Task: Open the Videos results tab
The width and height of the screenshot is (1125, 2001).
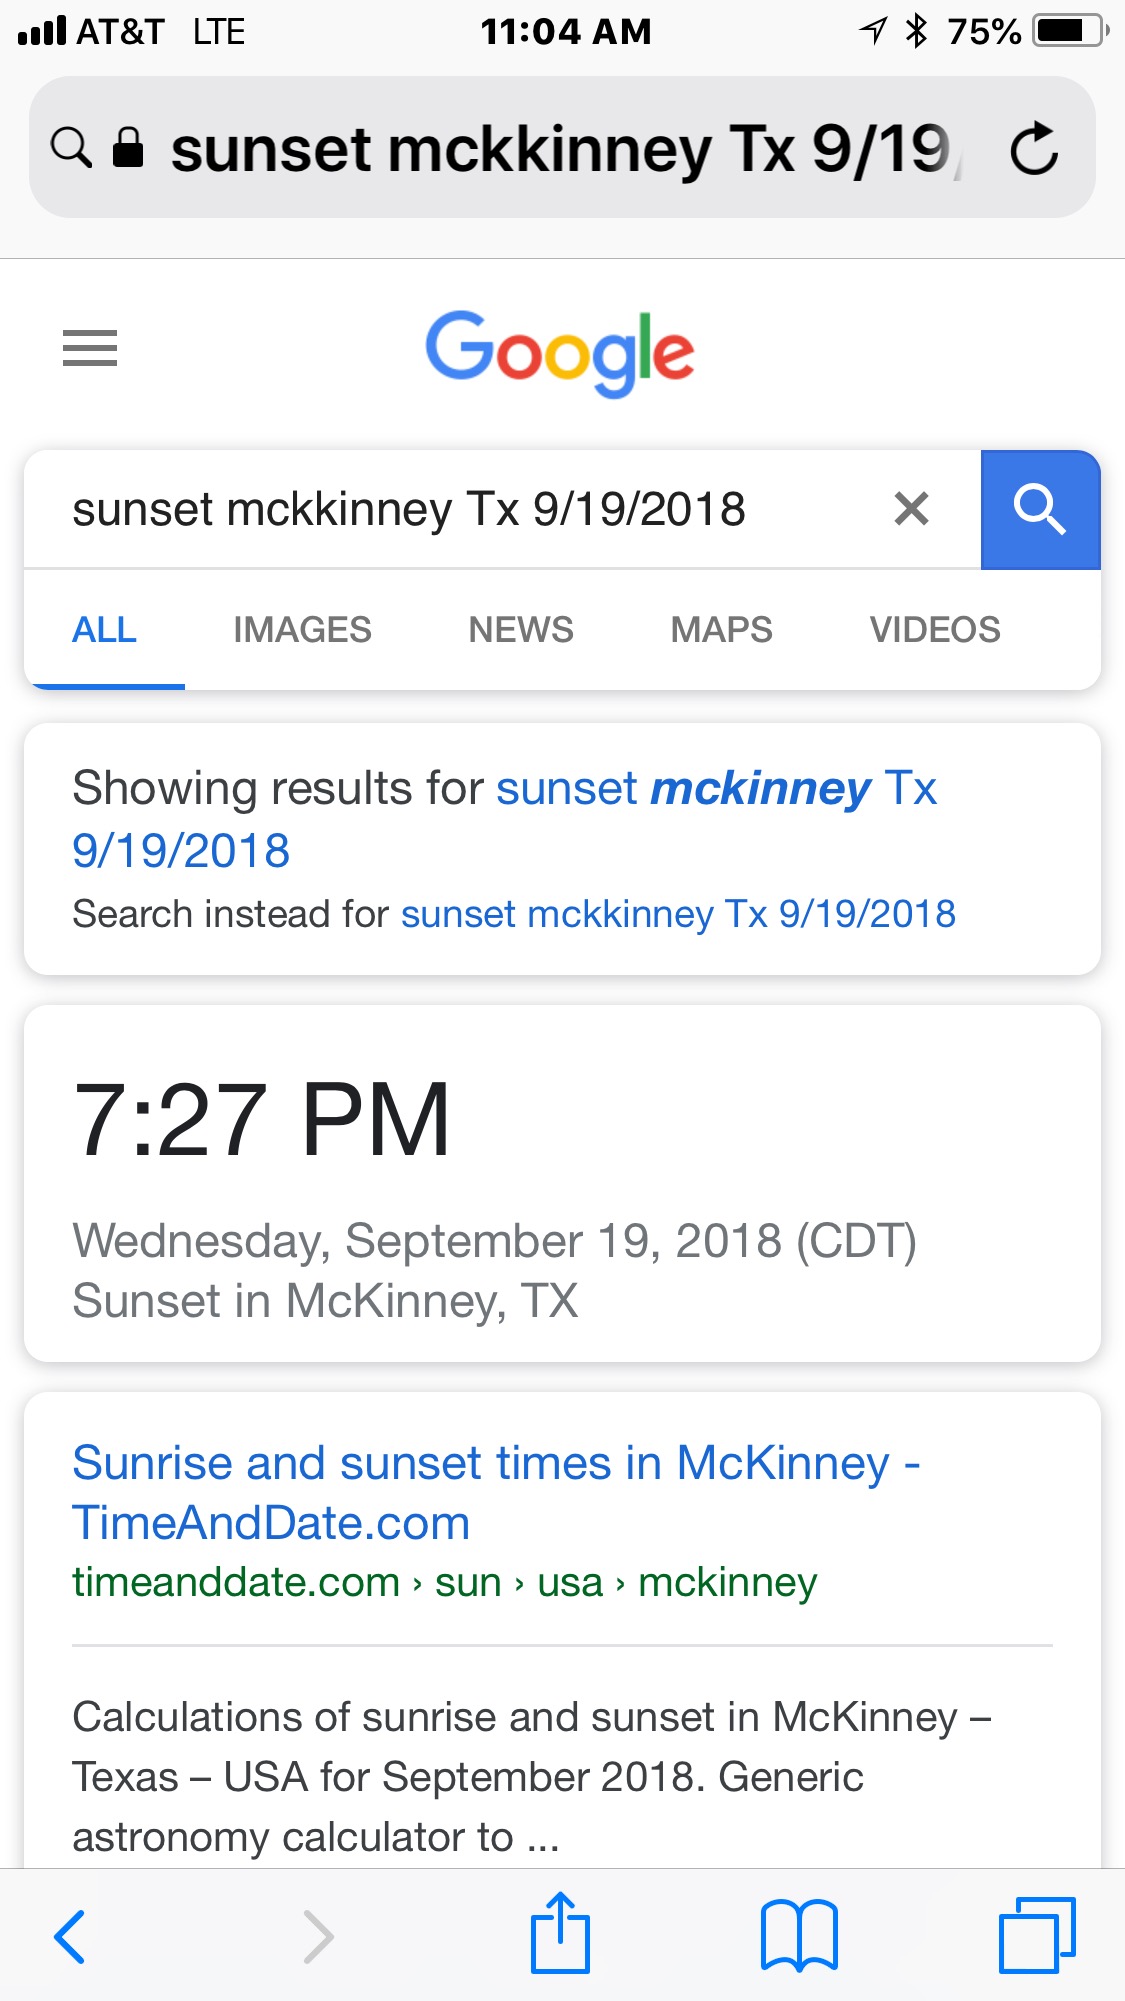Action: 935,630
